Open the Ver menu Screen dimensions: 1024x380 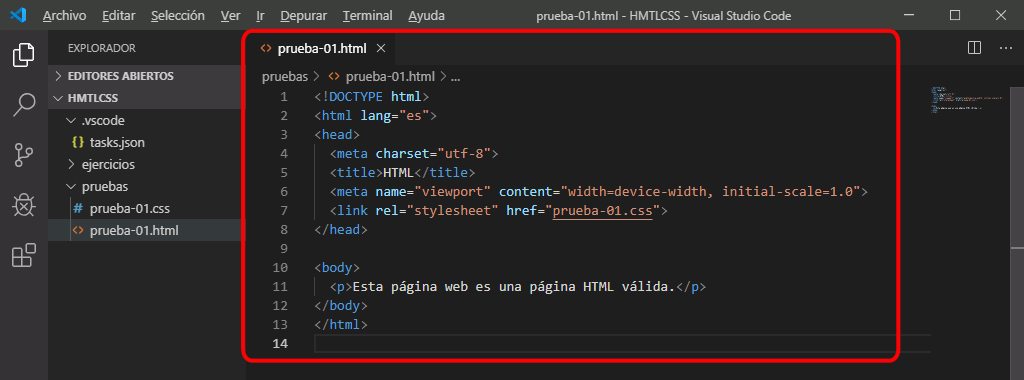tap(231, 15)
